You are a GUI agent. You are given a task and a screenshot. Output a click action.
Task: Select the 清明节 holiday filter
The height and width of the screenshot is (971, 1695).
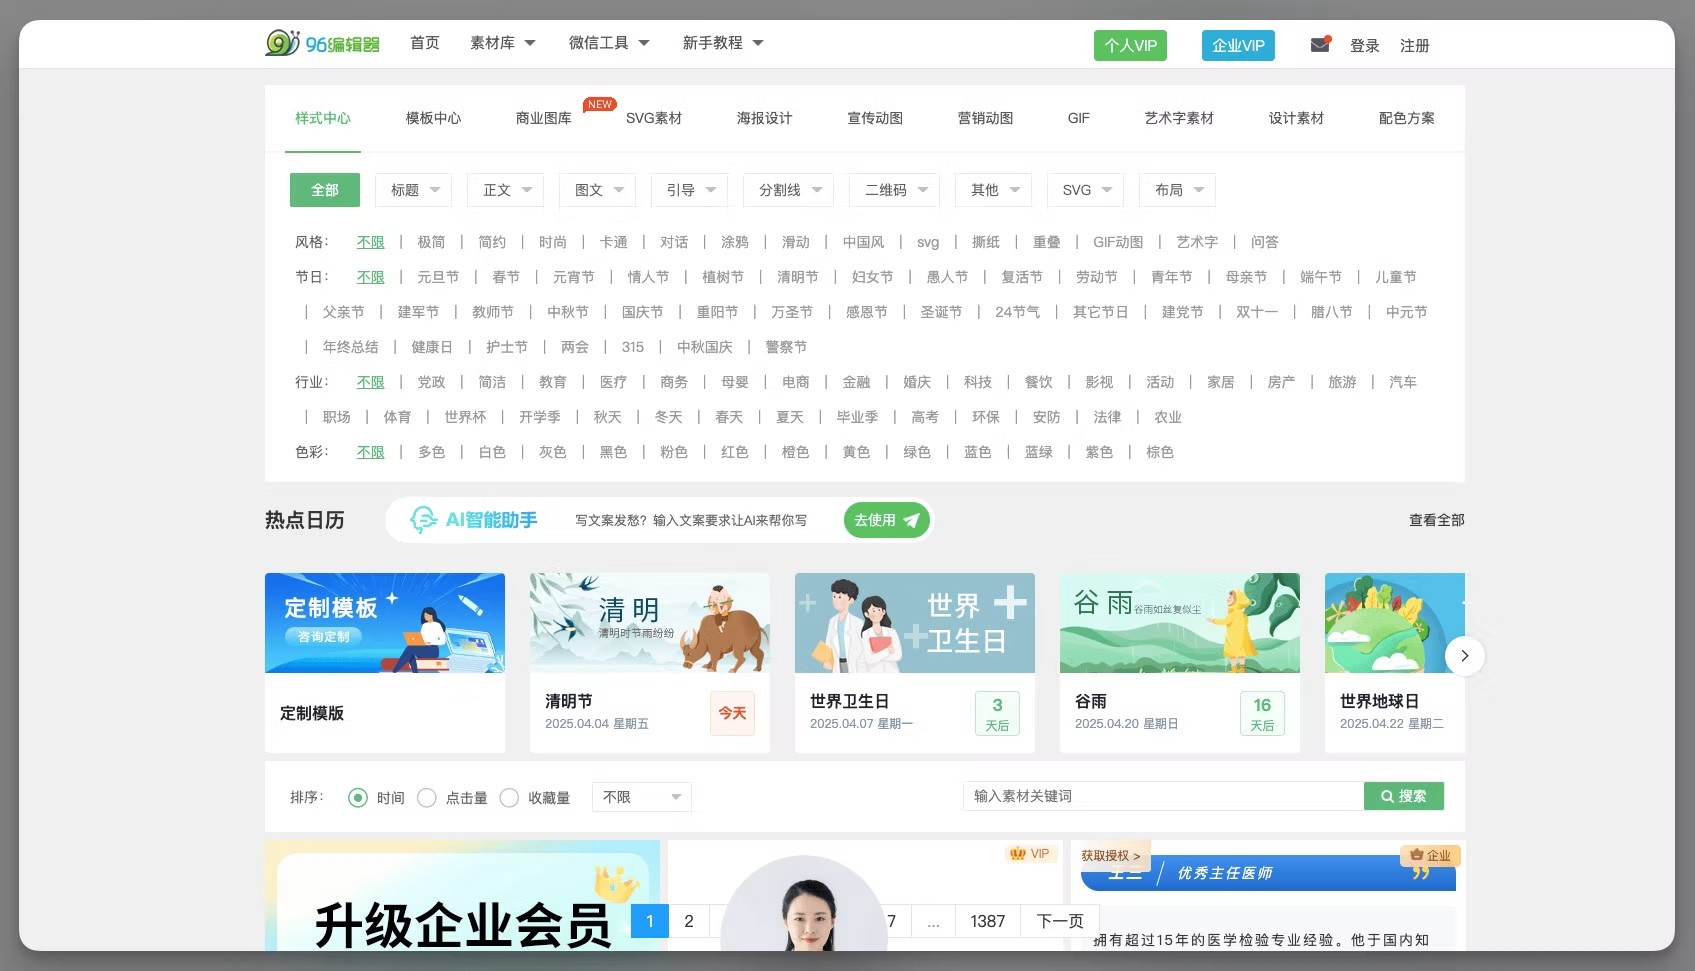pos(798,277)
